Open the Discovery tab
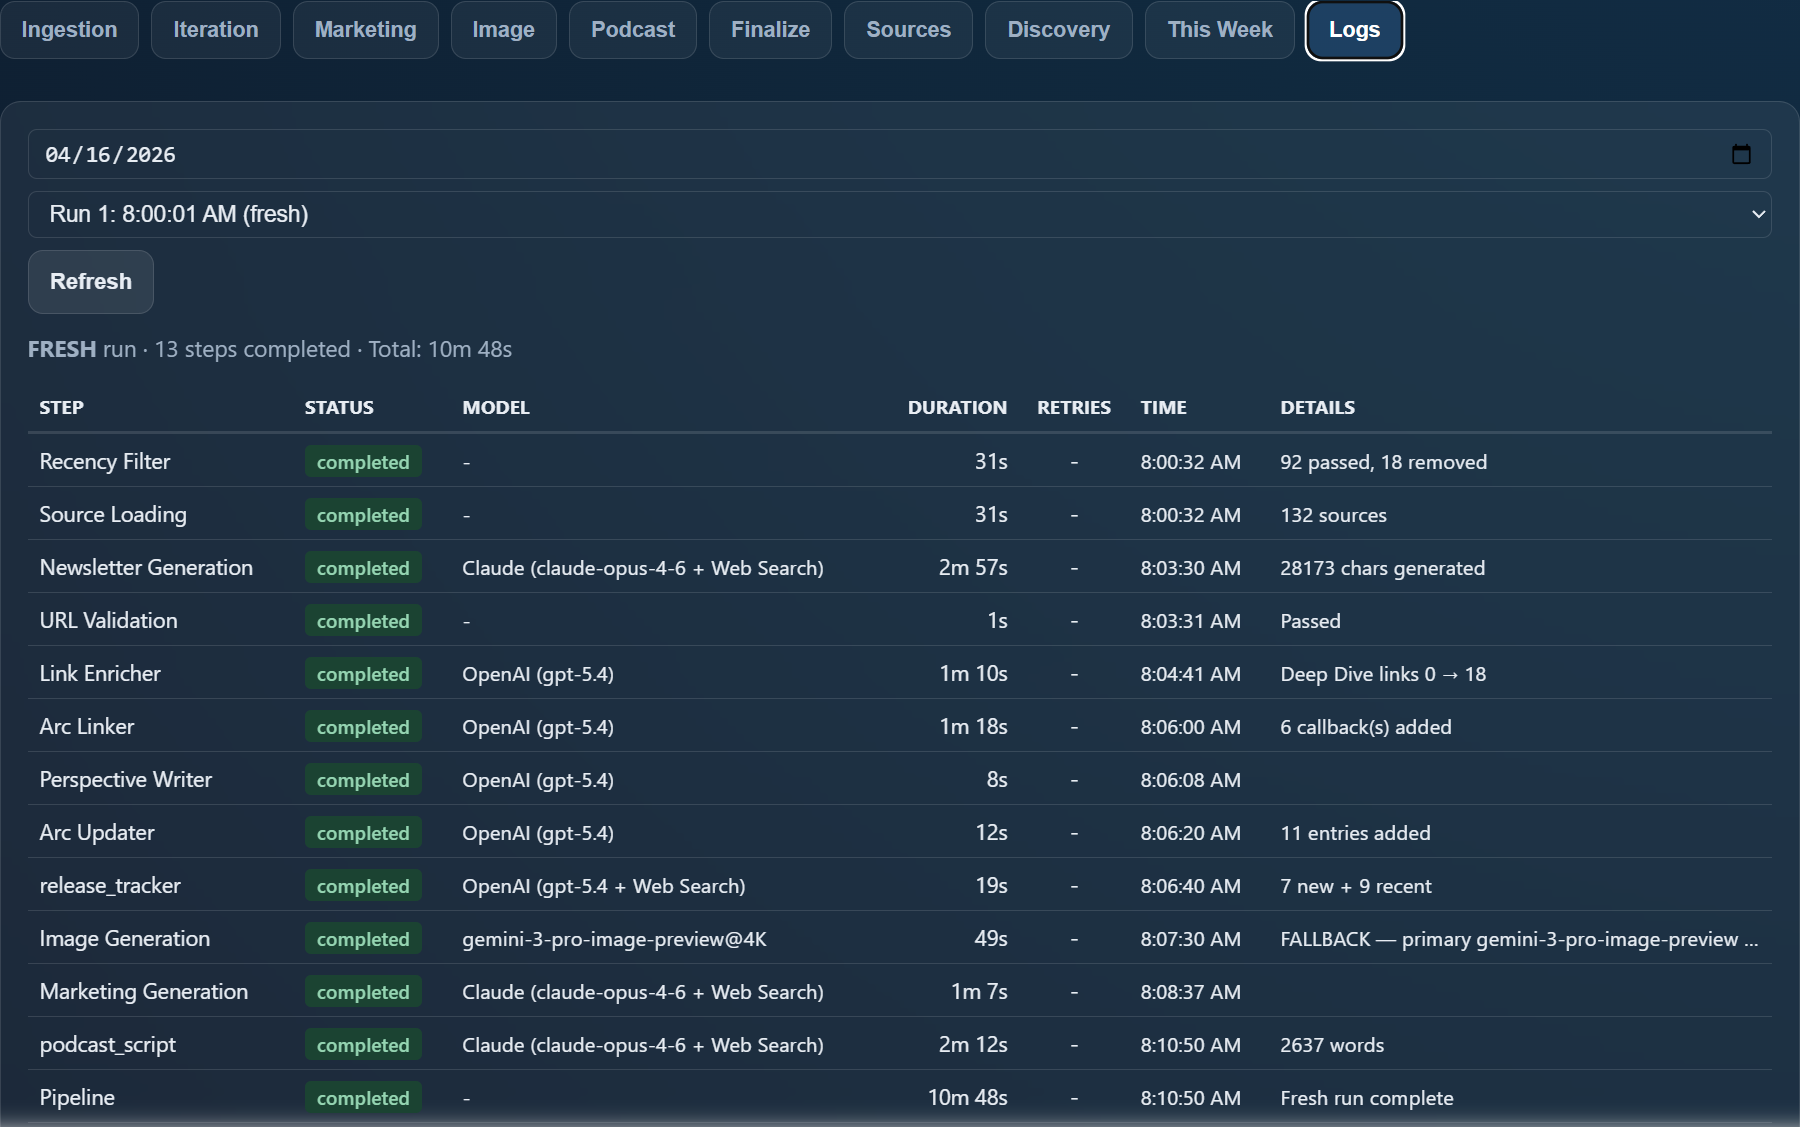1800x1127 pixels. tap(1058, 30)
